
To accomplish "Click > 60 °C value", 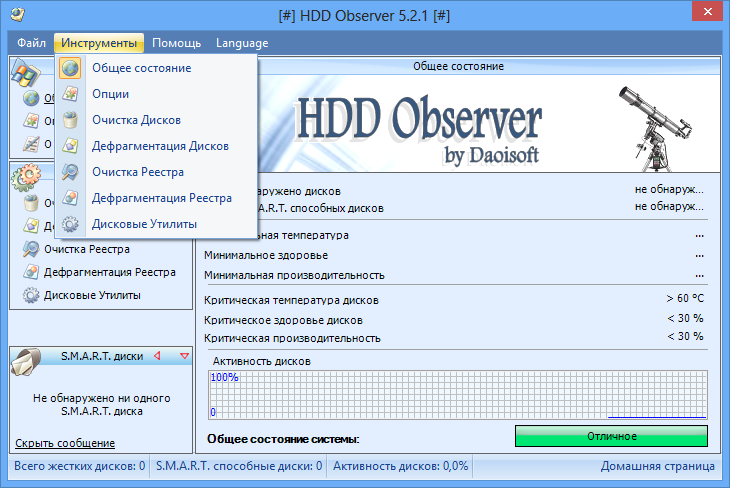I will pos(684,298).
